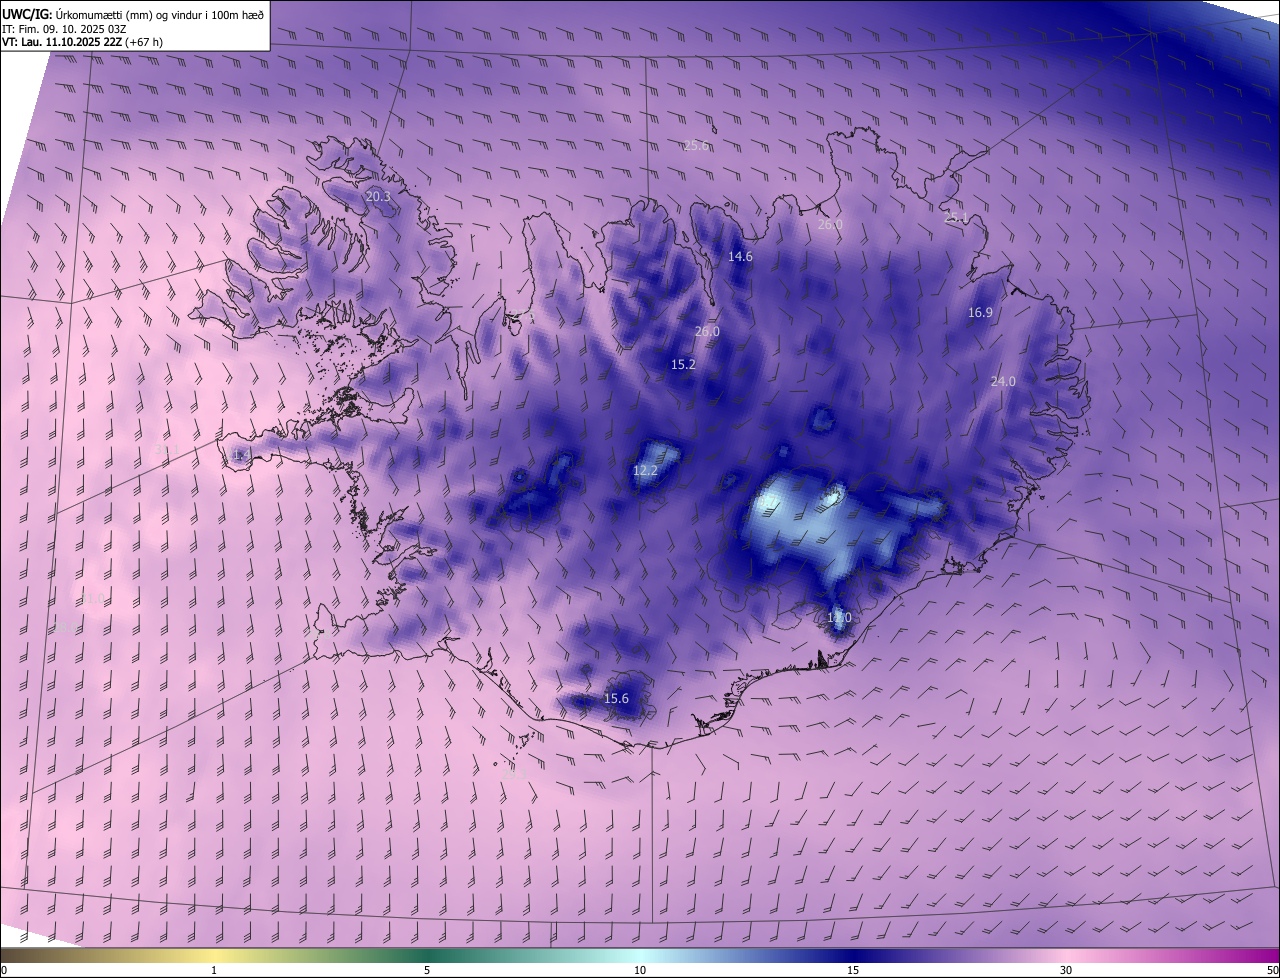The height and width of the screenshot is (978, 1280).
Task: Click the 15.2 value label
Action: 683,365
